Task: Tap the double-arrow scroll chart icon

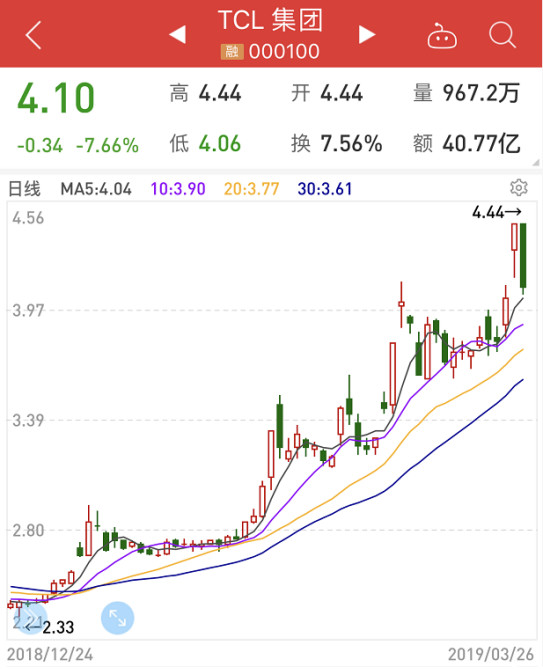Action: (31, 618)
